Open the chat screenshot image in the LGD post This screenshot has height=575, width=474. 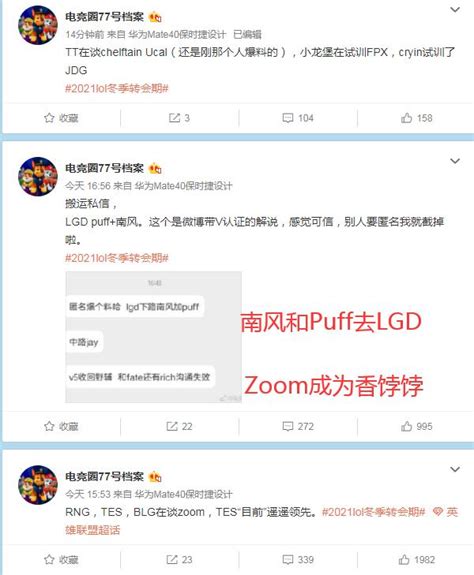(153, 337)
